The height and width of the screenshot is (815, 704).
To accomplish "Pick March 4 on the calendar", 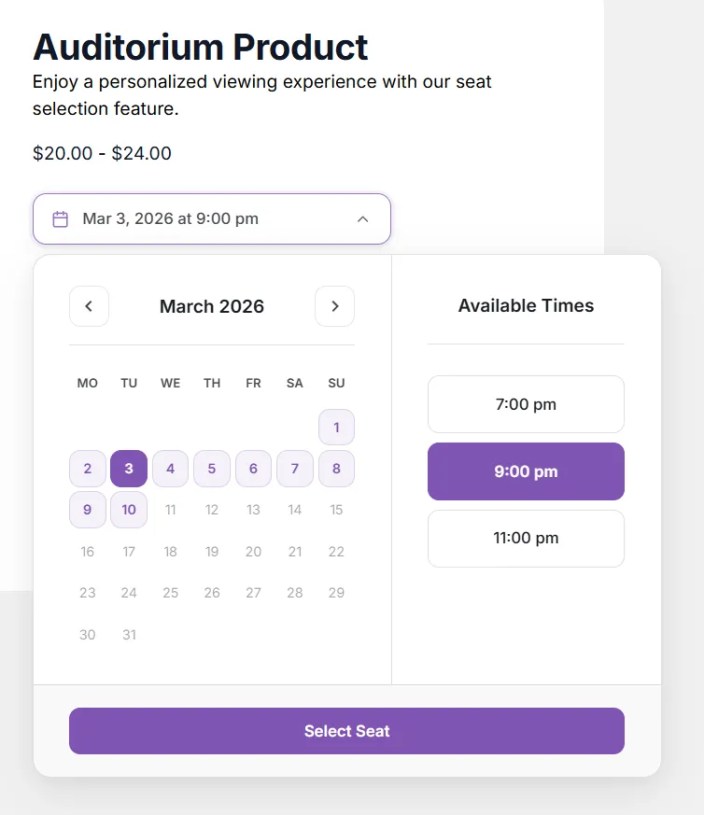I will [170, 468].
